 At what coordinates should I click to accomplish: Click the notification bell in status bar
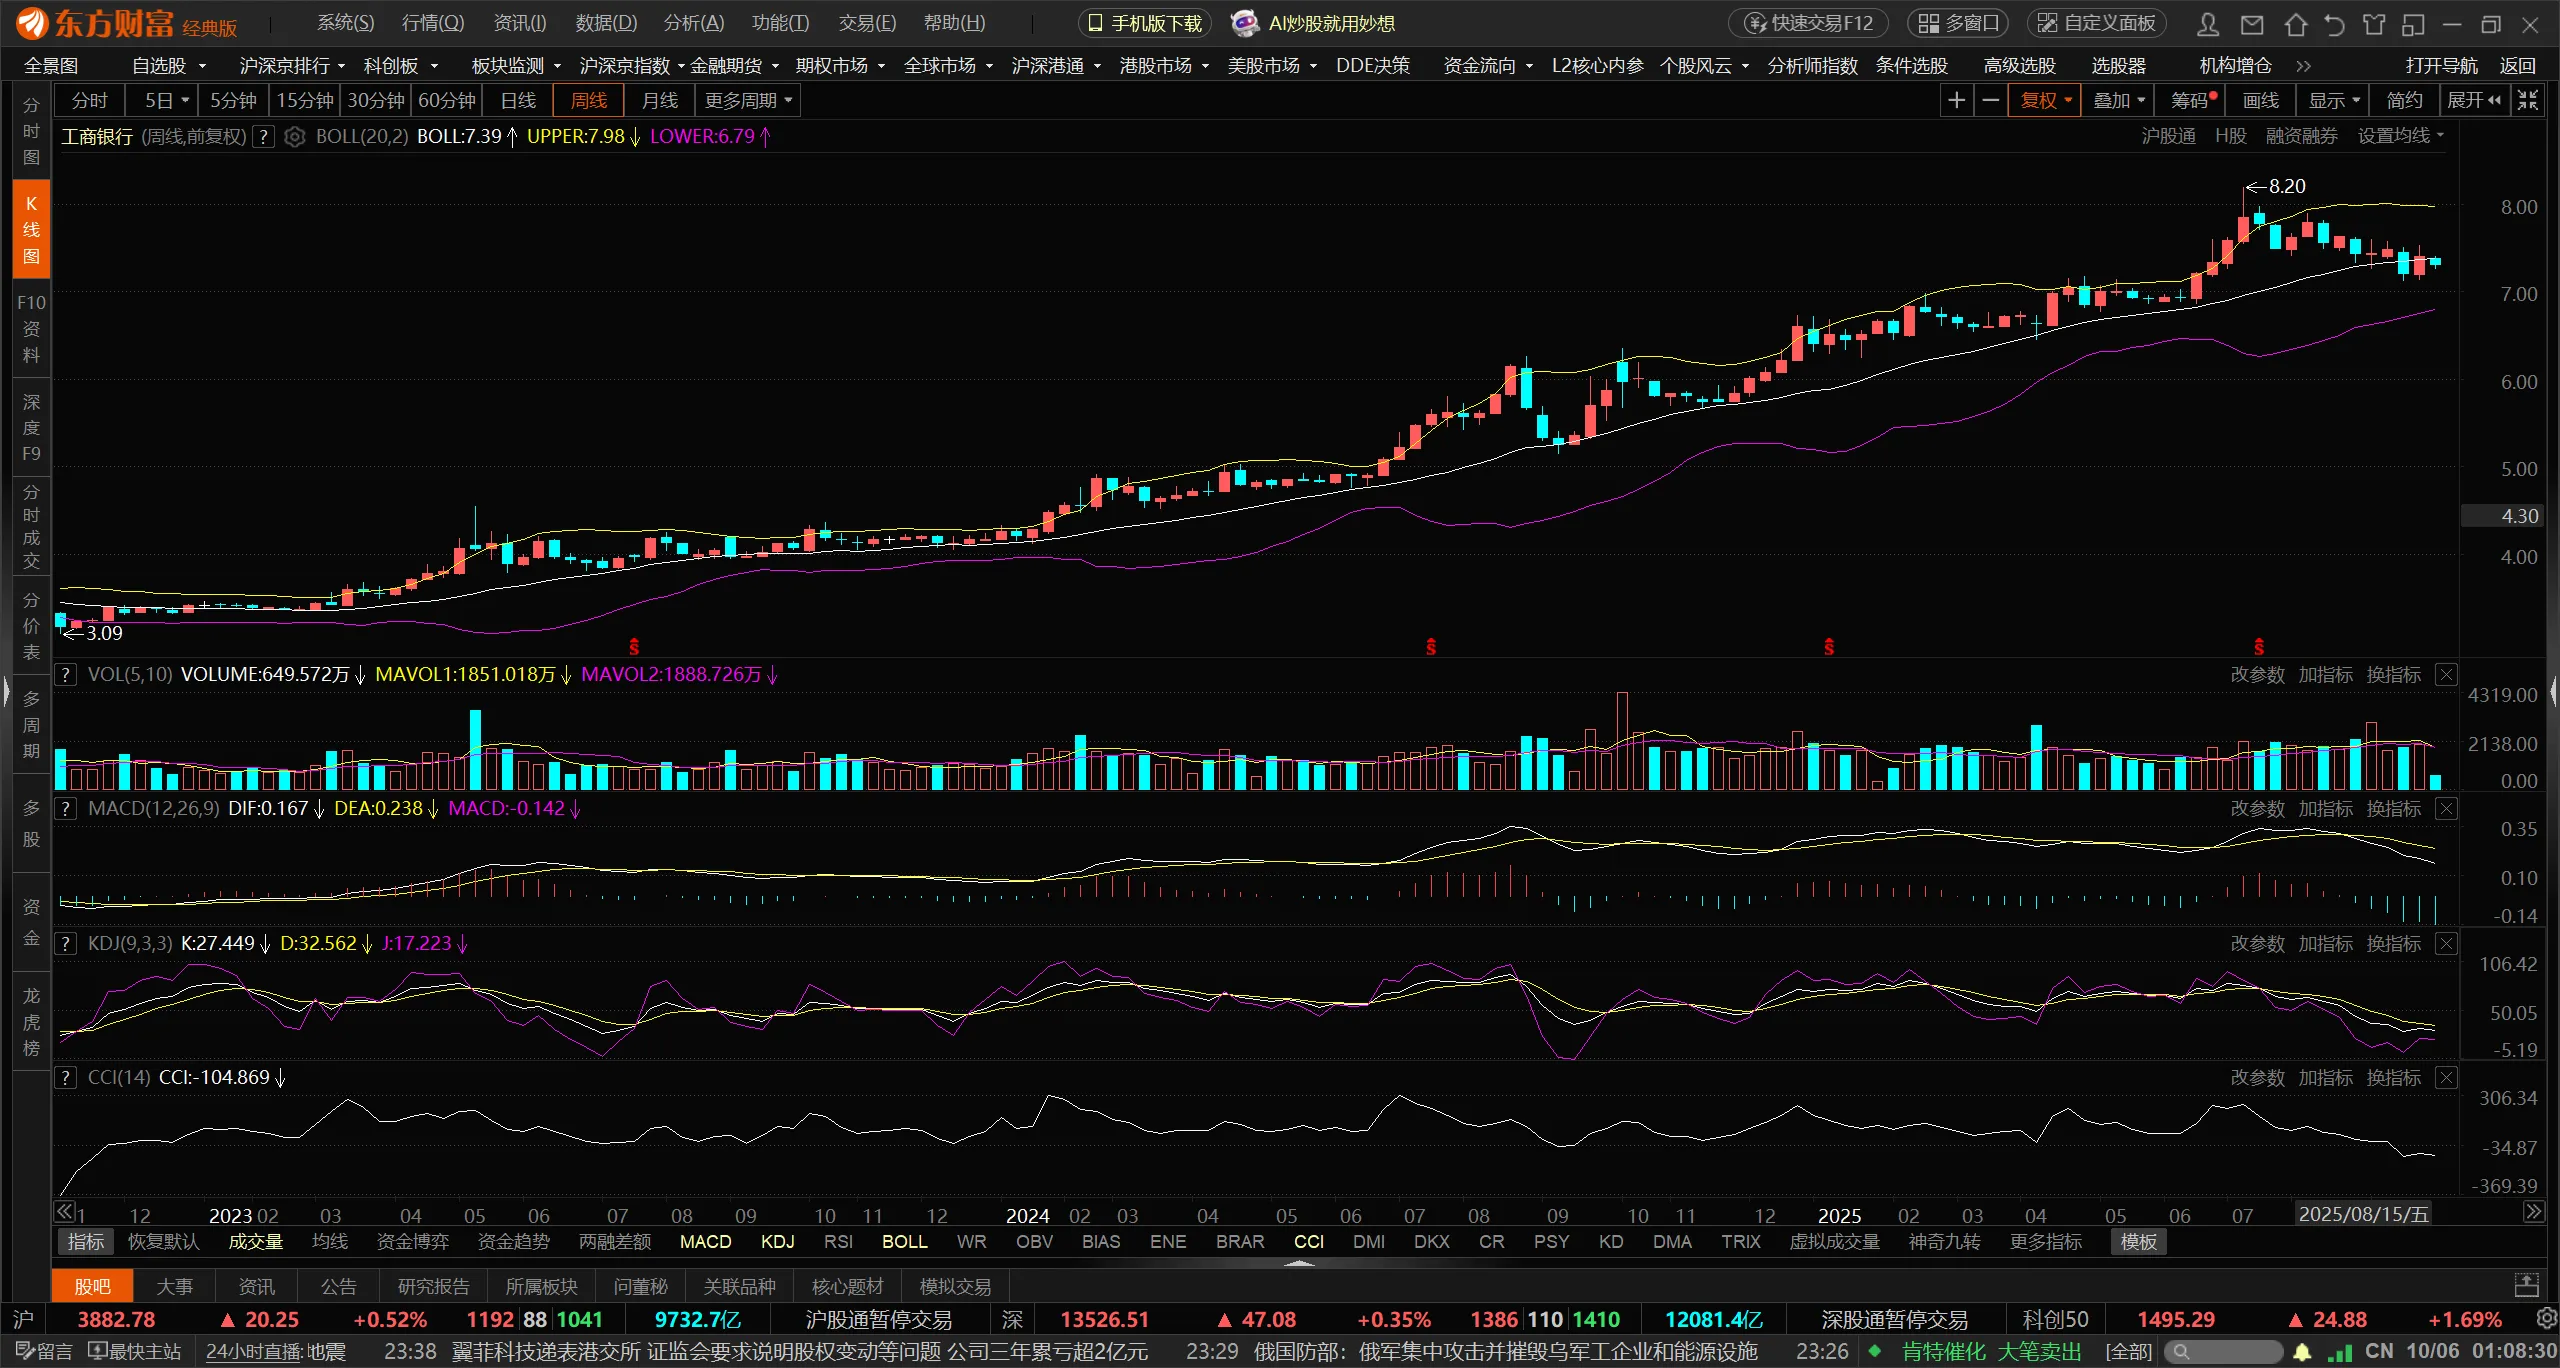coord(2302,1352)
